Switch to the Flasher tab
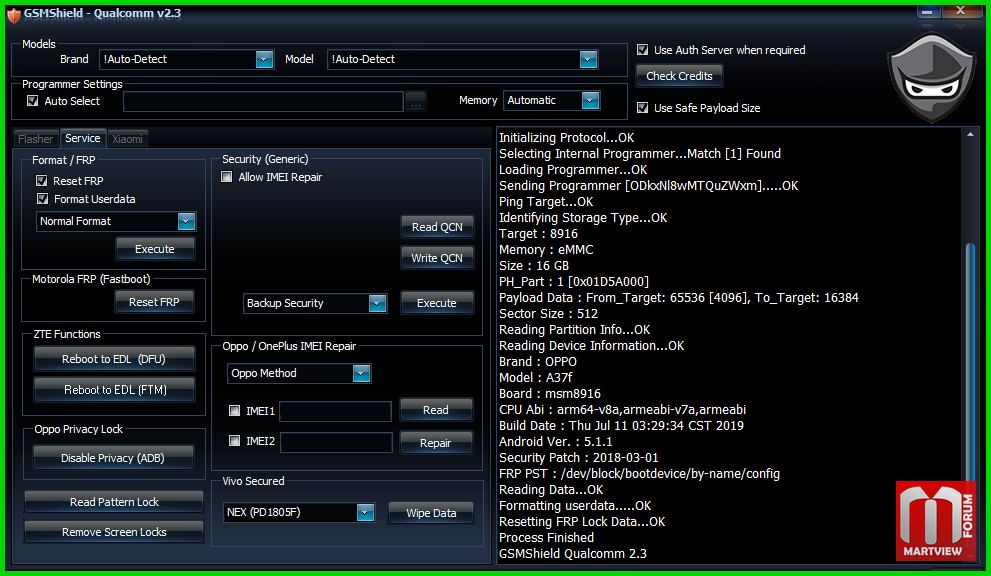The width and height of the screenshot is (991, 576). coord(35,139)
